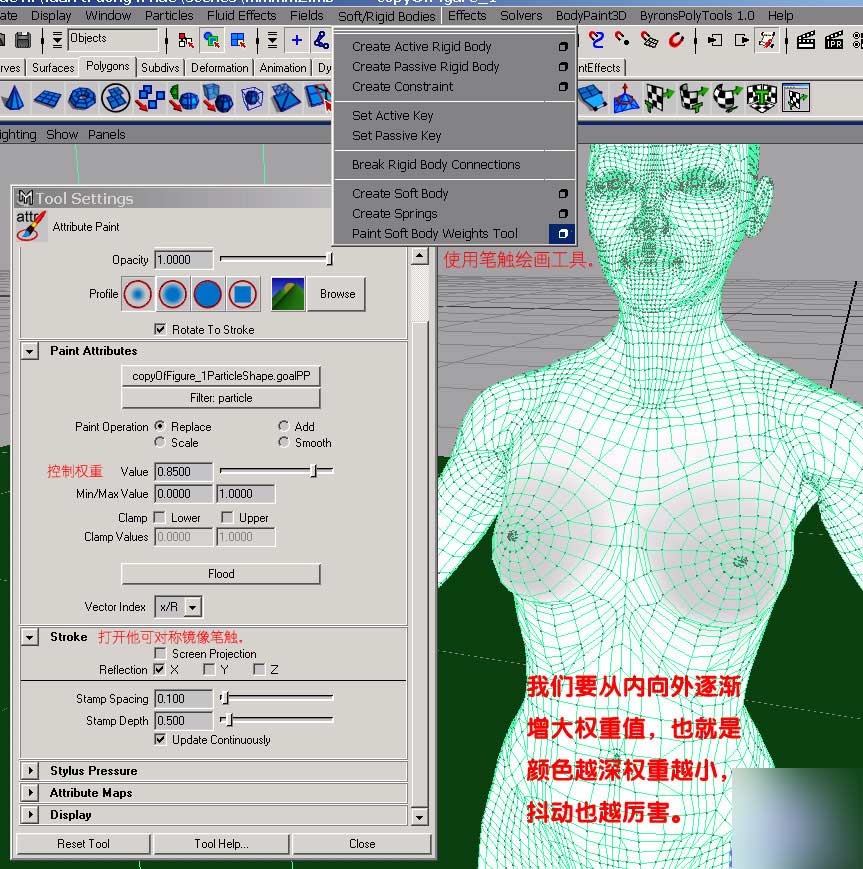This screenshot has width=863, height=869.
Task: Select the soft round brush profile
Action: (x=138, y=293)
